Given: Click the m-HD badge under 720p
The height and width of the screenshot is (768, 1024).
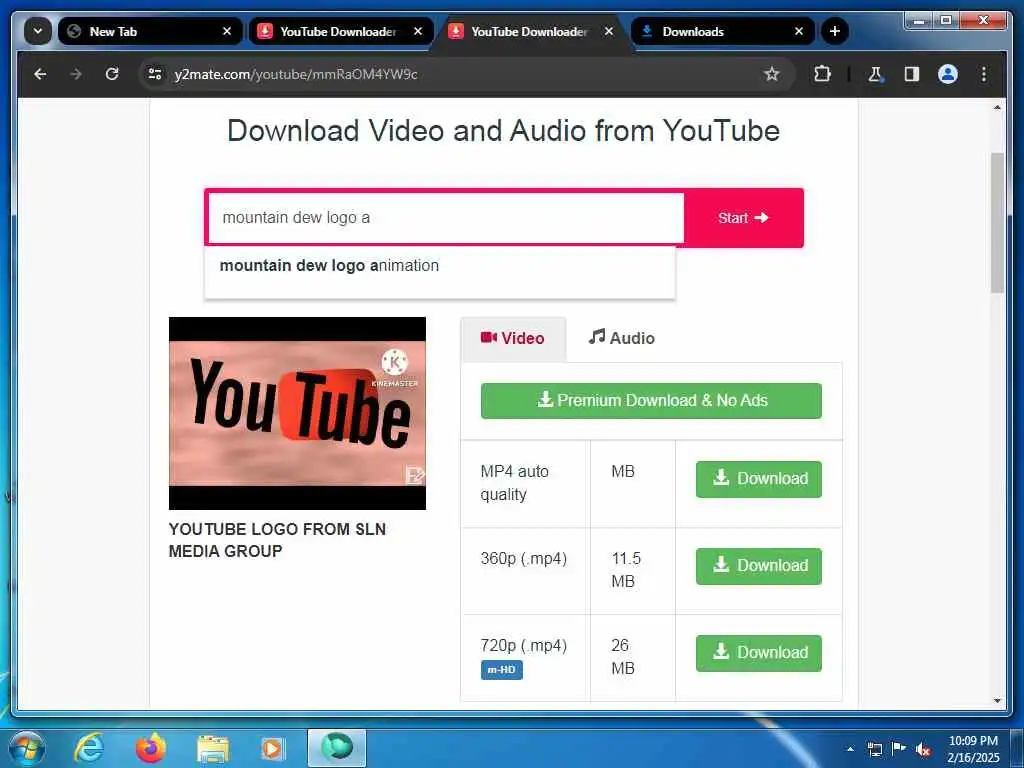Looking at the screenshot, I should (502, 669).
